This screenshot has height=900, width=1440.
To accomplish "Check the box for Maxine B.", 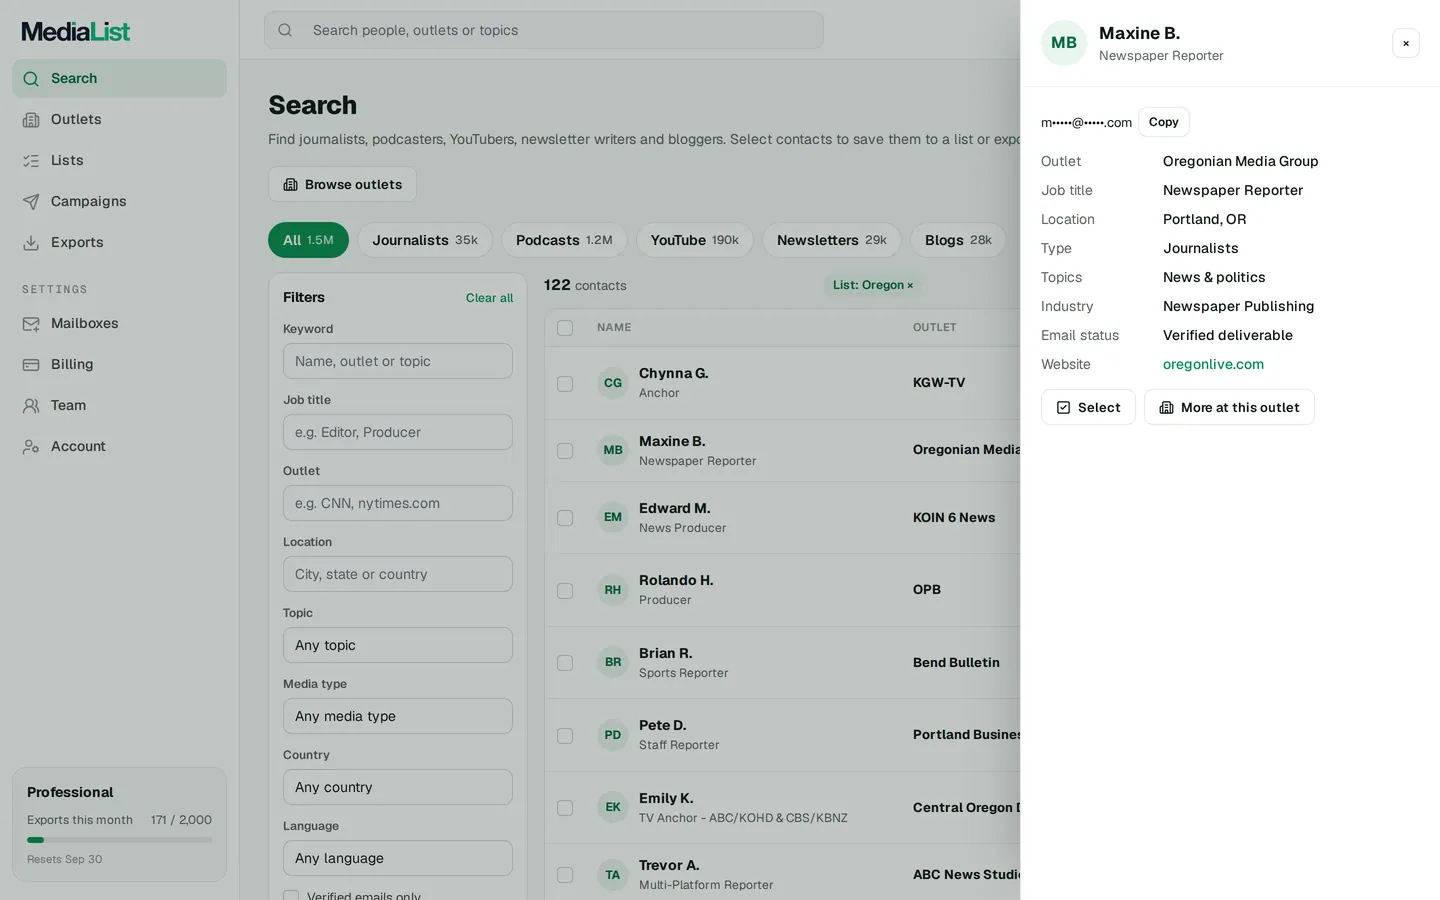I will [x=565, y=451].
